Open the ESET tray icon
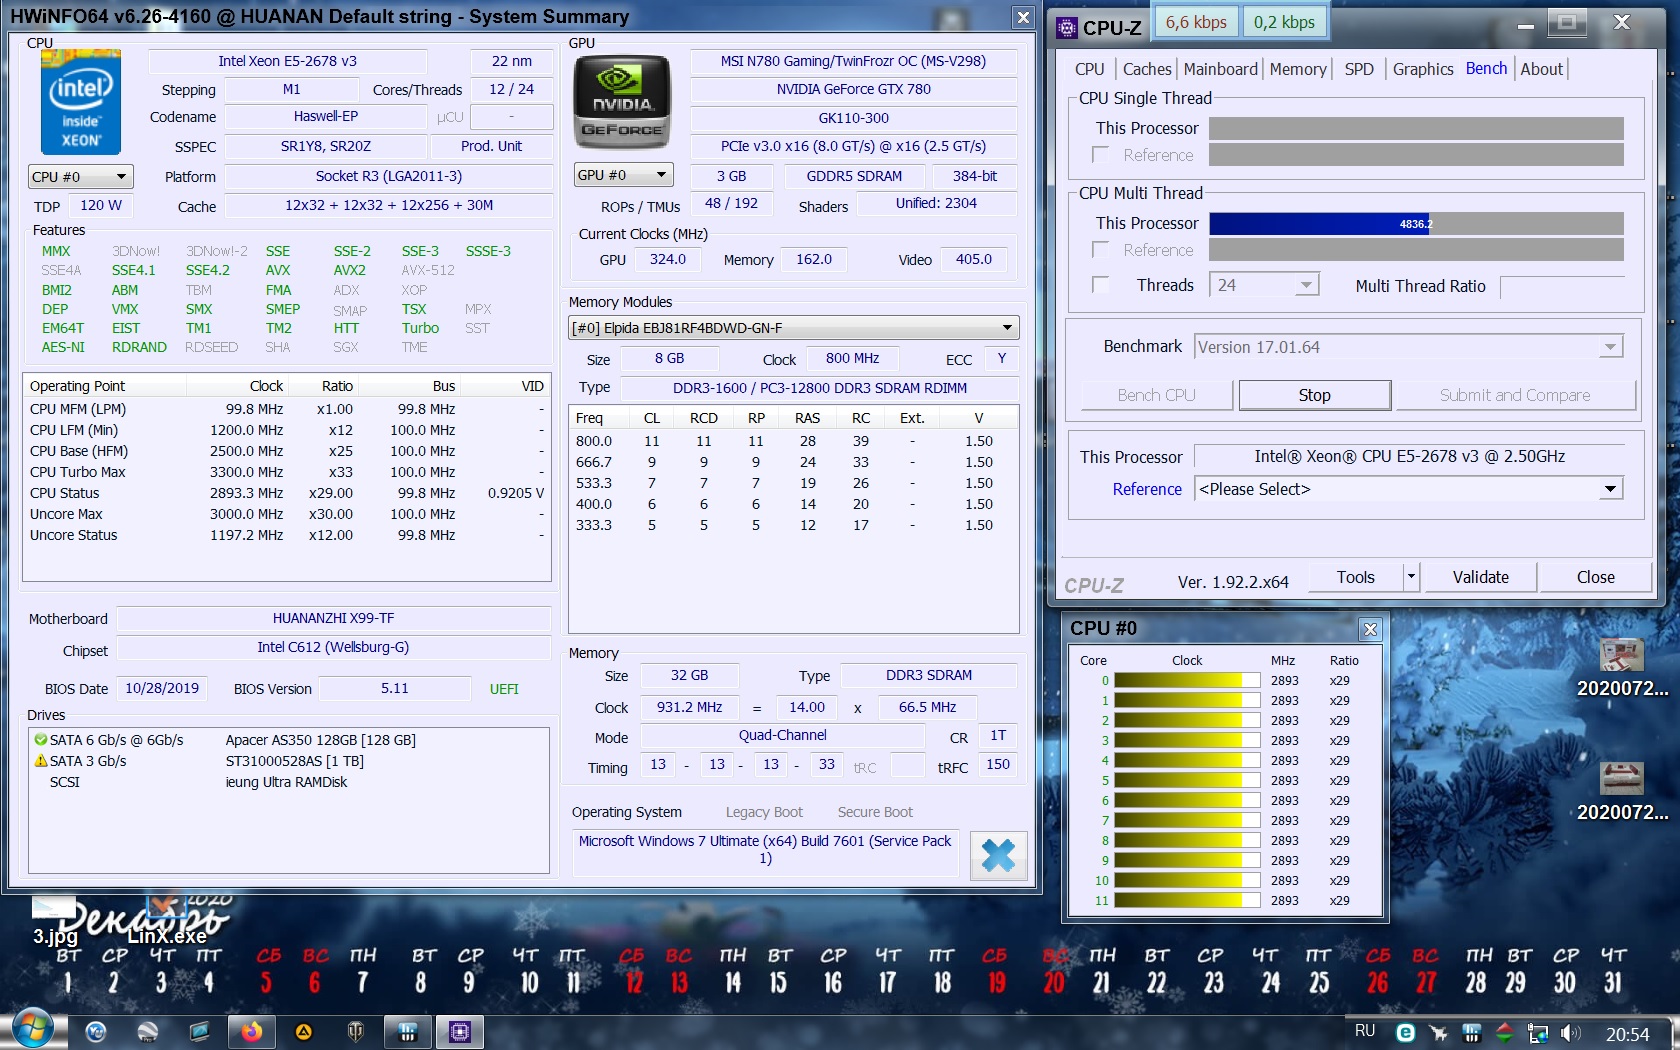Screen dimensions: 1680x1050 (x=1405, y=1033)
